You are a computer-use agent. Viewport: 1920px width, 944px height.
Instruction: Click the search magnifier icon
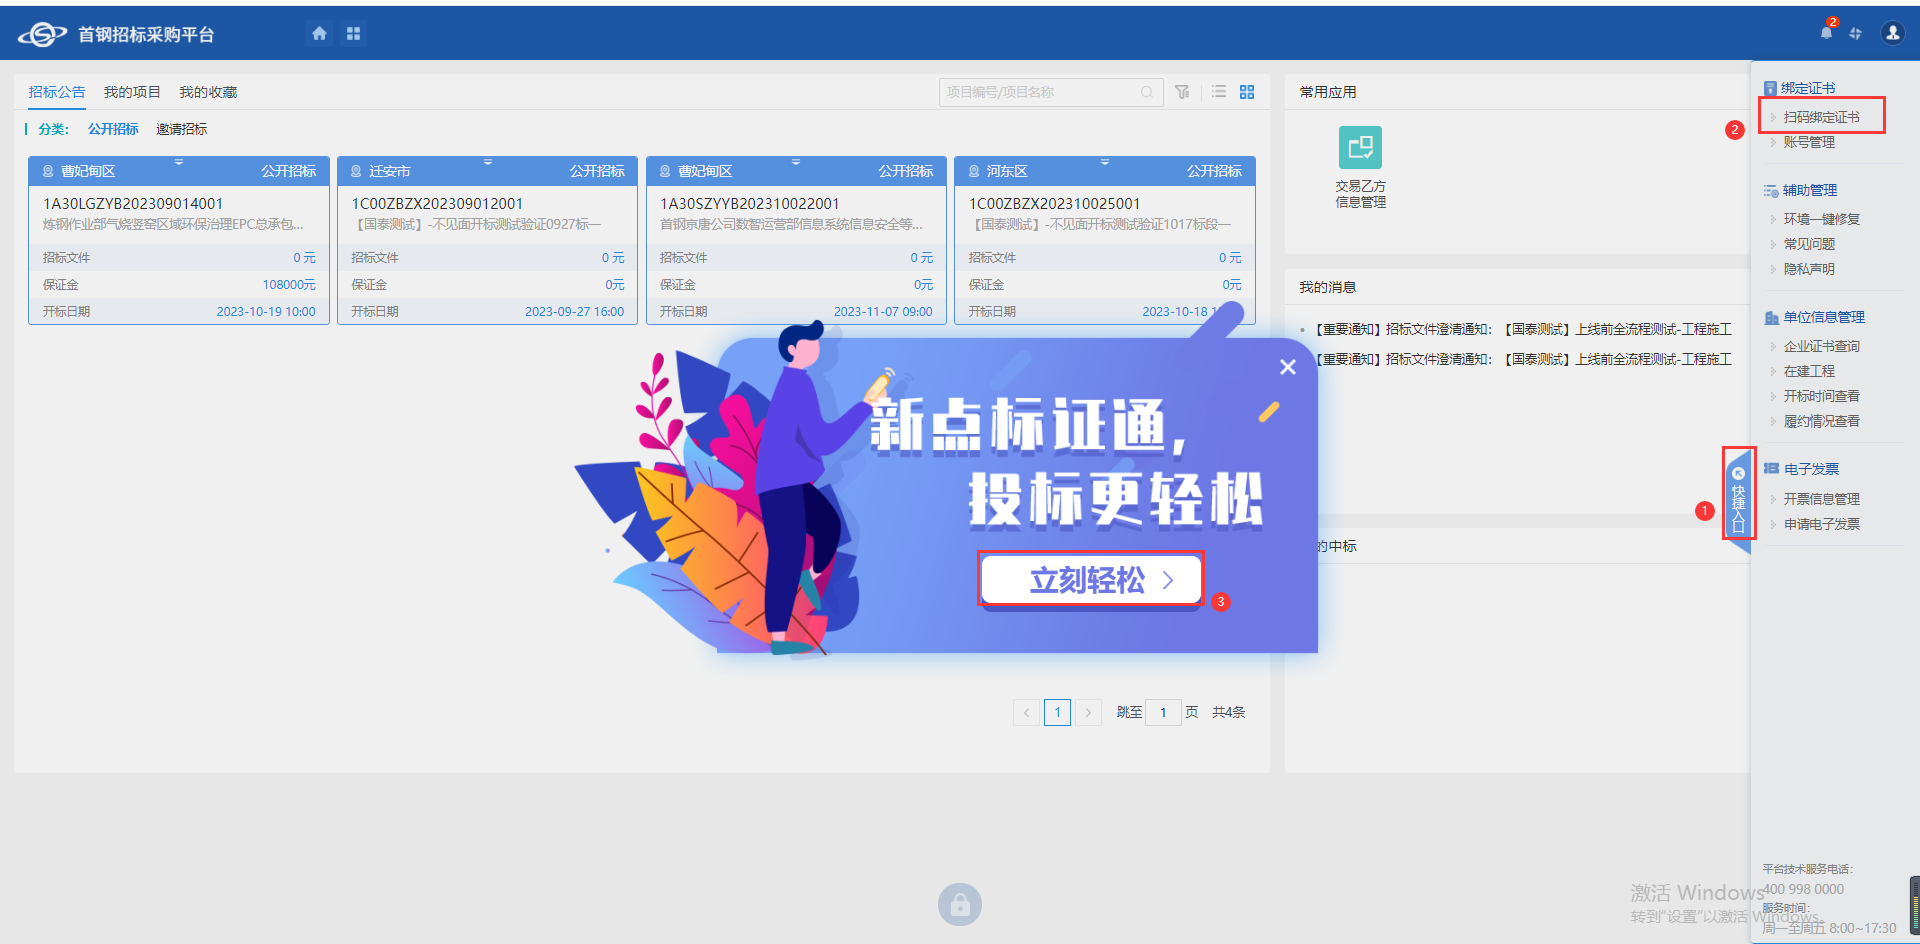[x=1147, y=92]
